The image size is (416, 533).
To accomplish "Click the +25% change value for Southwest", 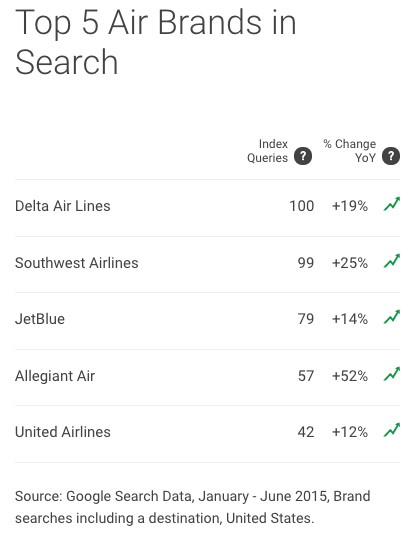I will coord(350,263).
